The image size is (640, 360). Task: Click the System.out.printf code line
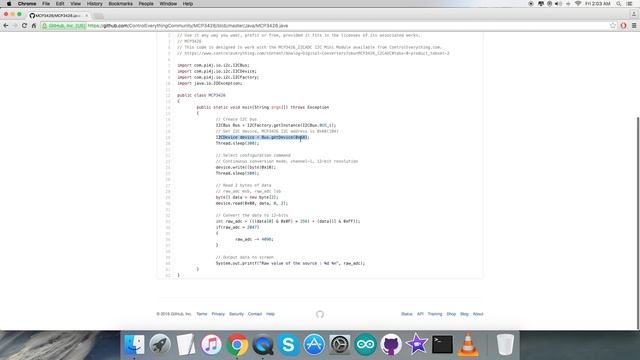(290, 263)
